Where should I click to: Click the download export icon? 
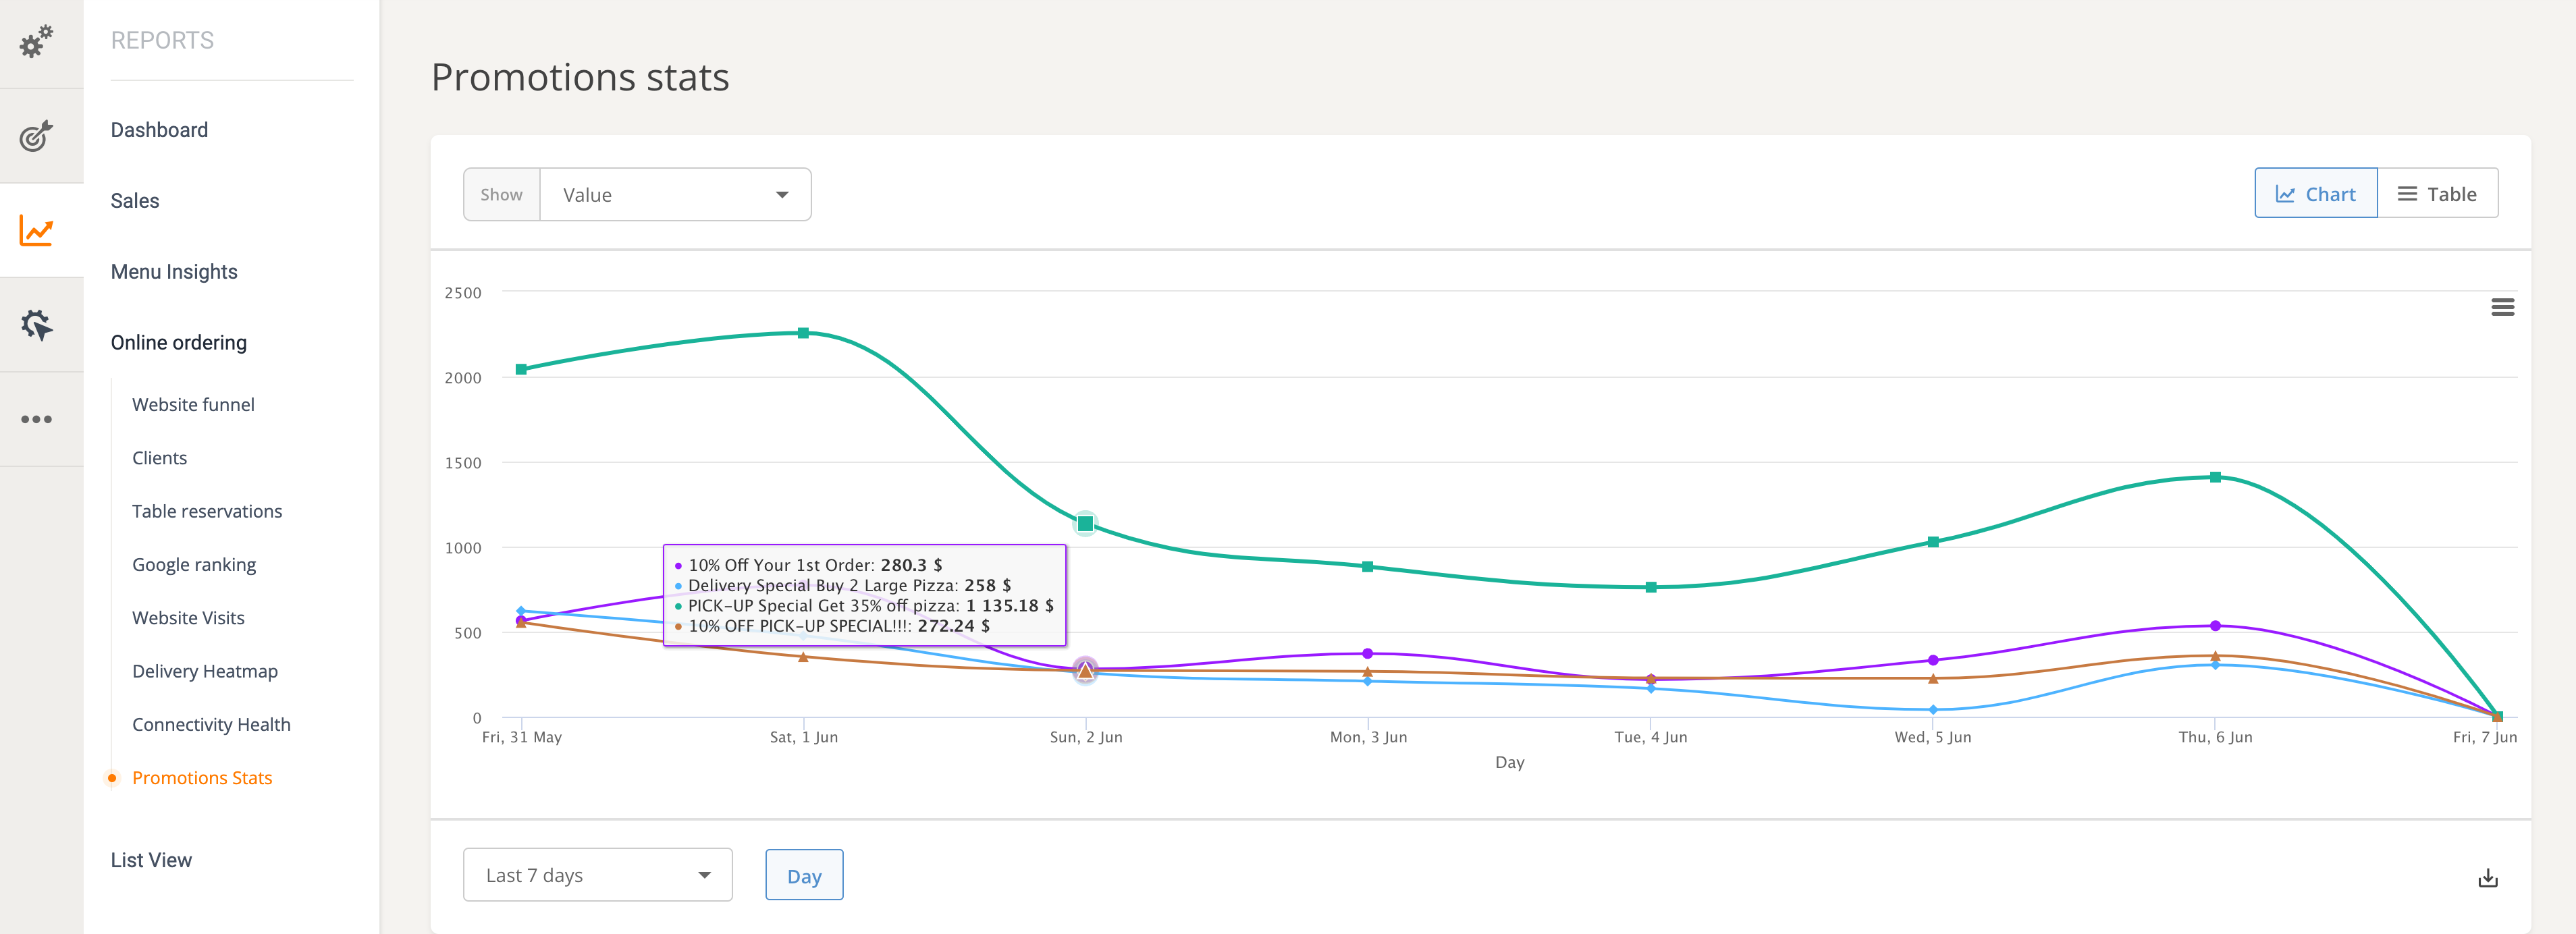tap(2488, 878)
